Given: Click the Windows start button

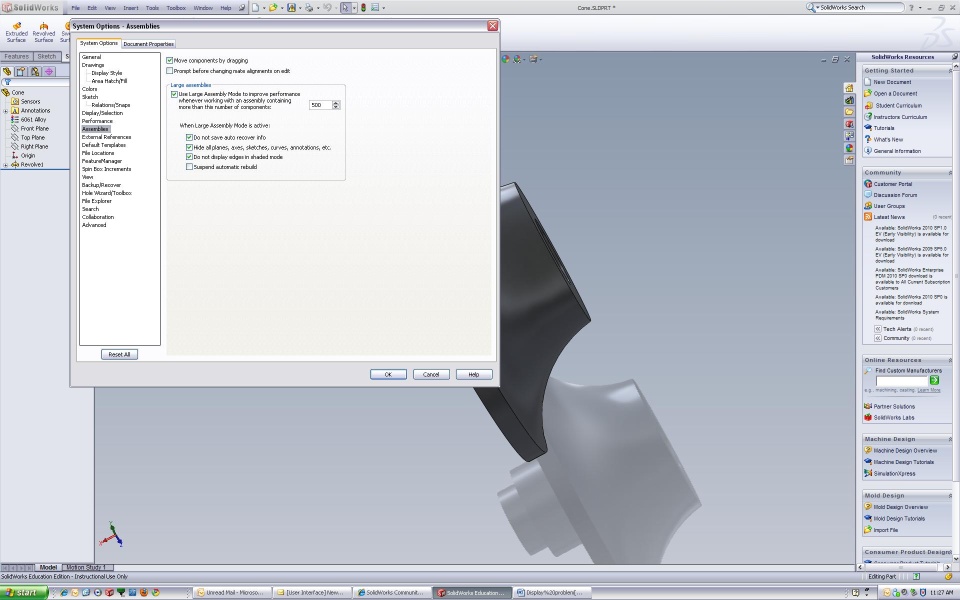Looking at the screenshot, I should 24,593.
